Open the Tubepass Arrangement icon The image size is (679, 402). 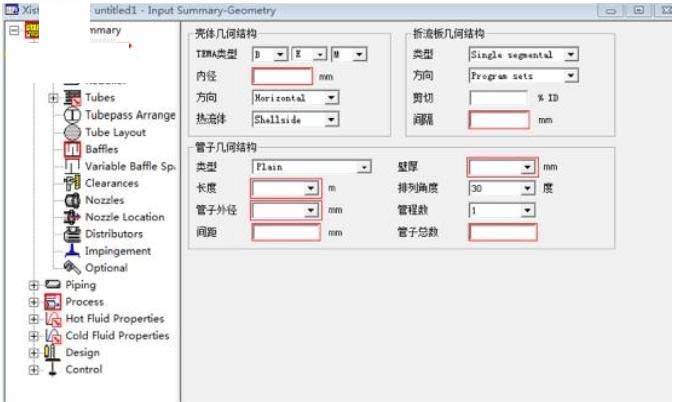point(72,115)
